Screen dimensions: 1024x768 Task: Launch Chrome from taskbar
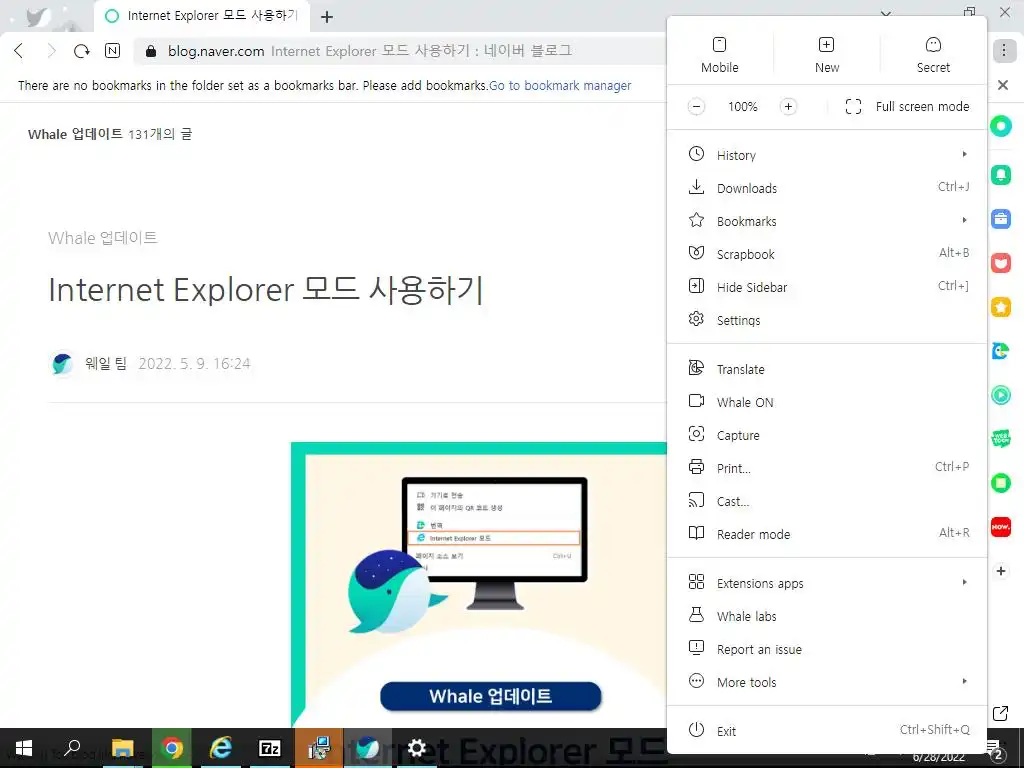(172, 748)
